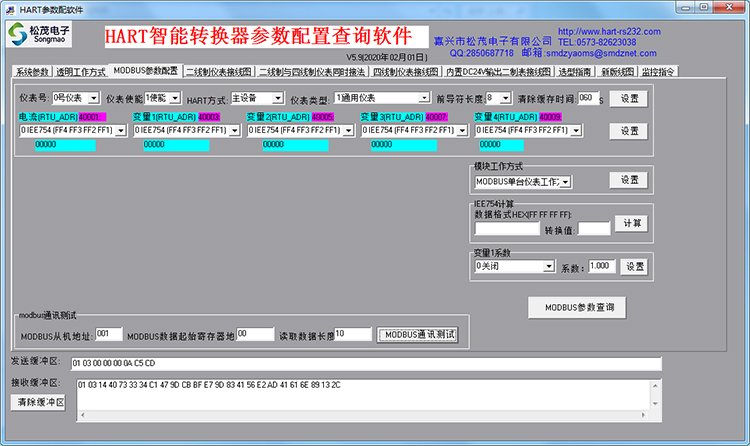Click the MODBUS从机地址 input field

pos(109,334)
